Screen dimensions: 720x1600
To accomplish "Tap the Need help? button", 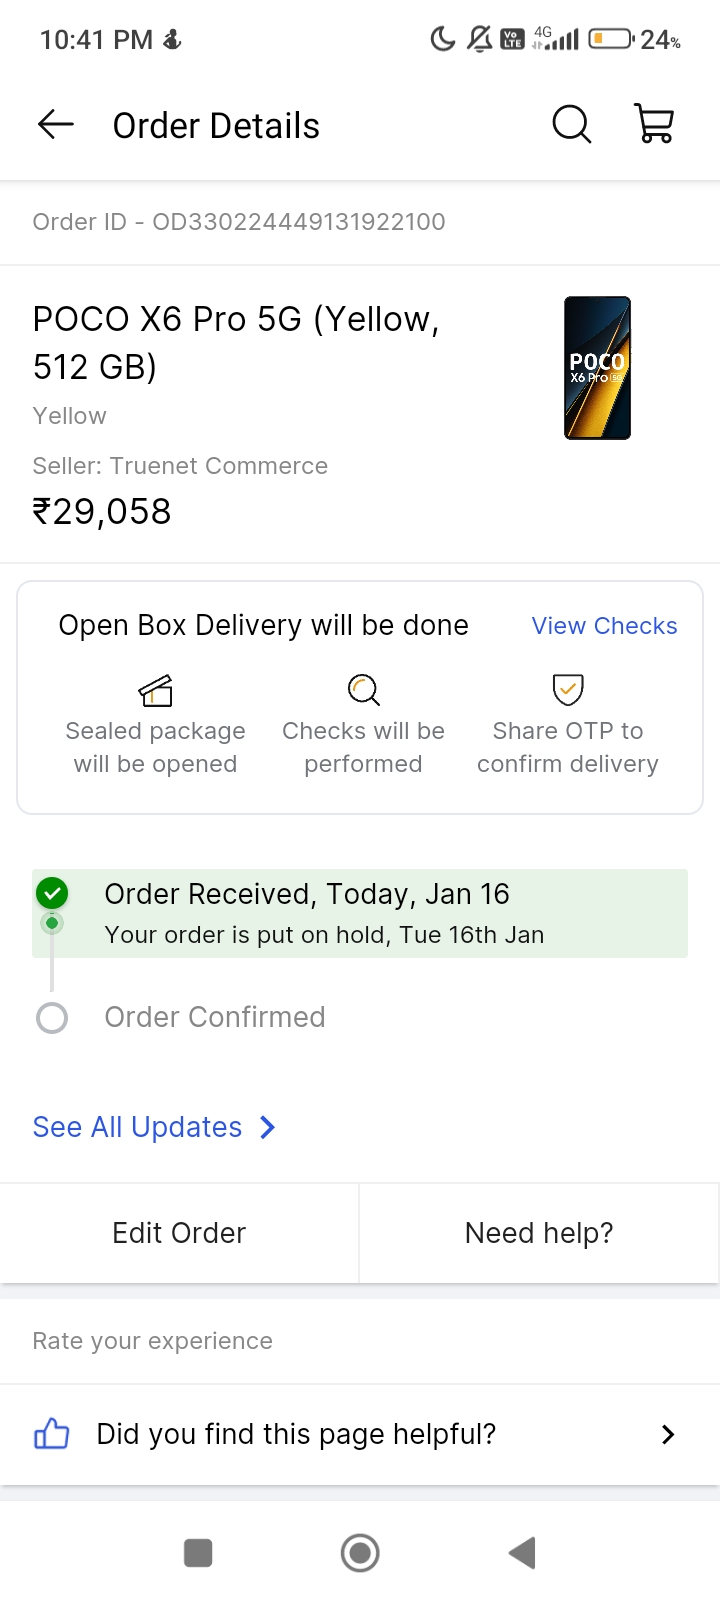I will point(539,1233).
